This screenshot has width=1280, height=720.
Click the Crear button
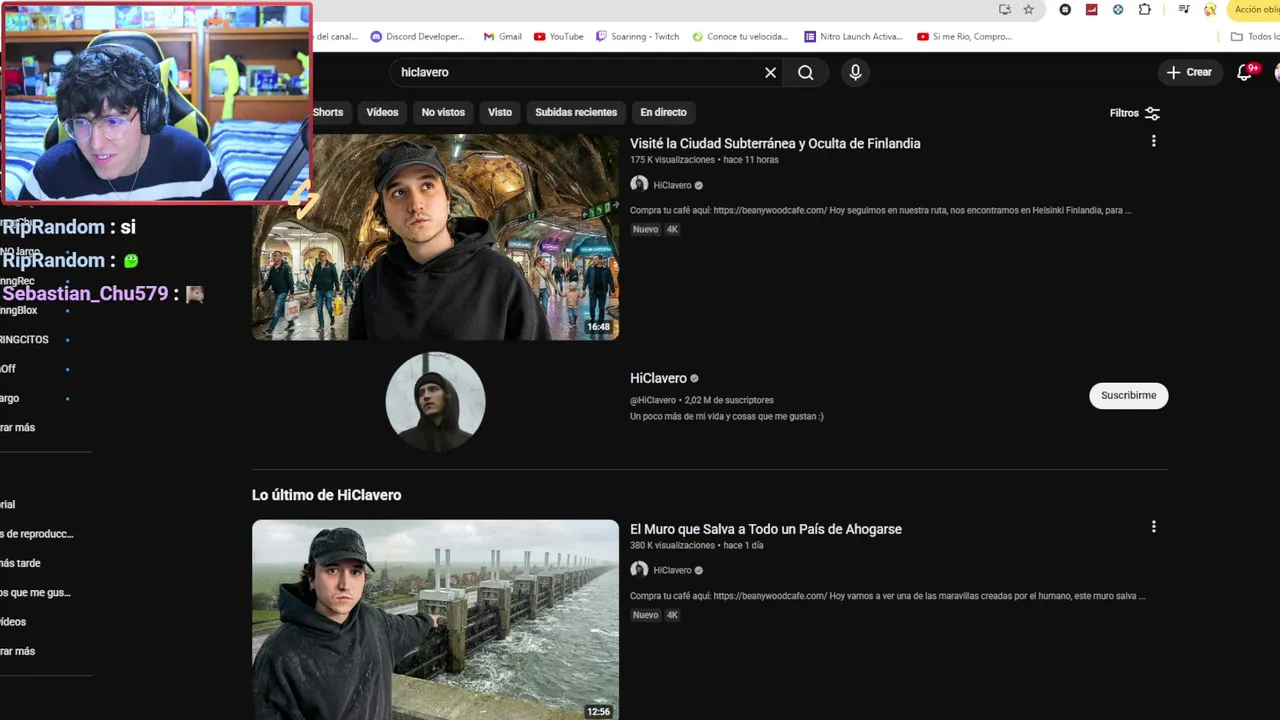click(1189, 72)
